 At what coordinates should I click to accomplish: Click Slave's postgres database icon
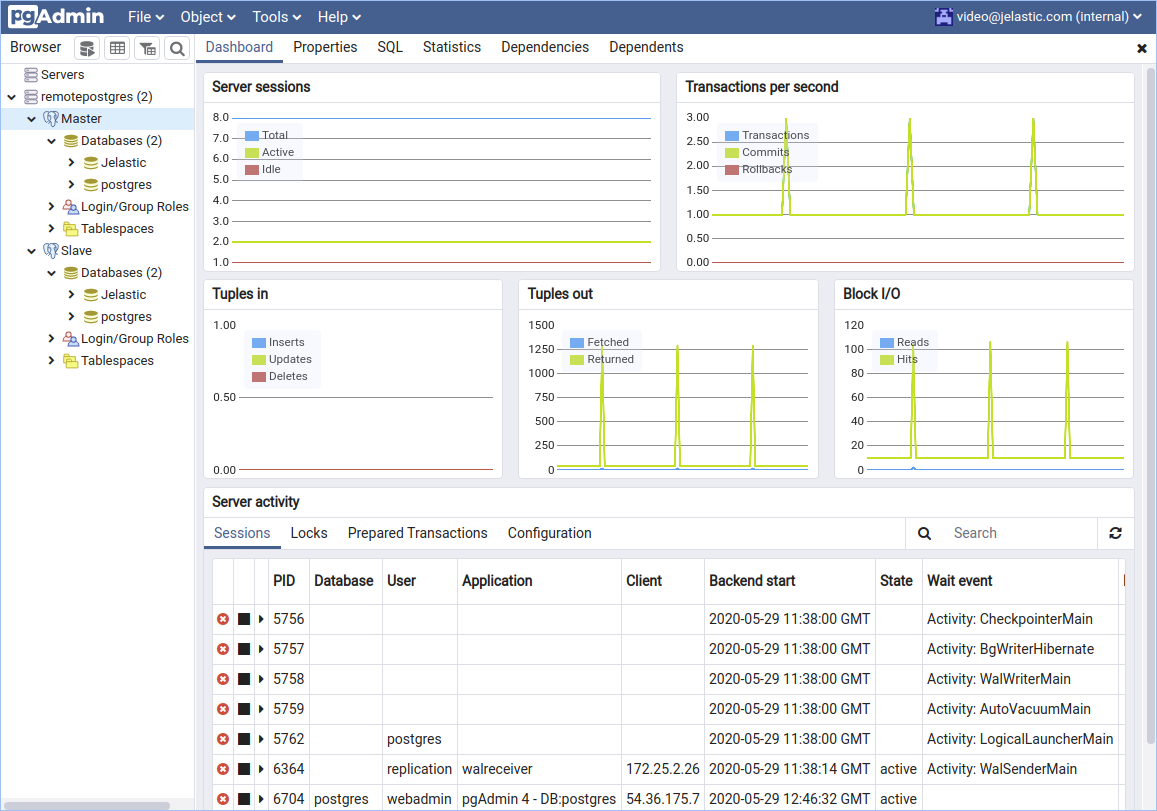click(91, 317)
